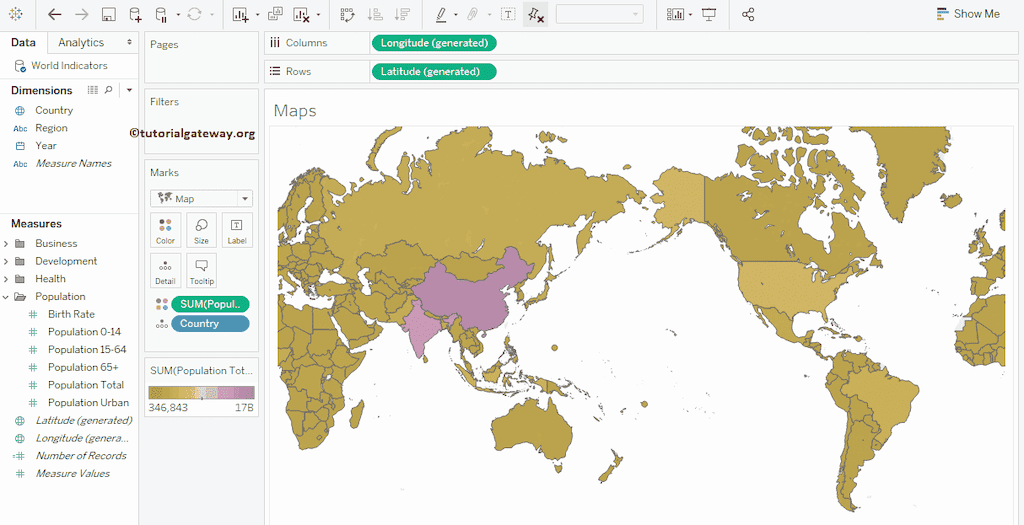Create a new worksheet from the toolbar
This screenshot has width=1024, height=525.
pyautogui.click(x=241, y=14)
